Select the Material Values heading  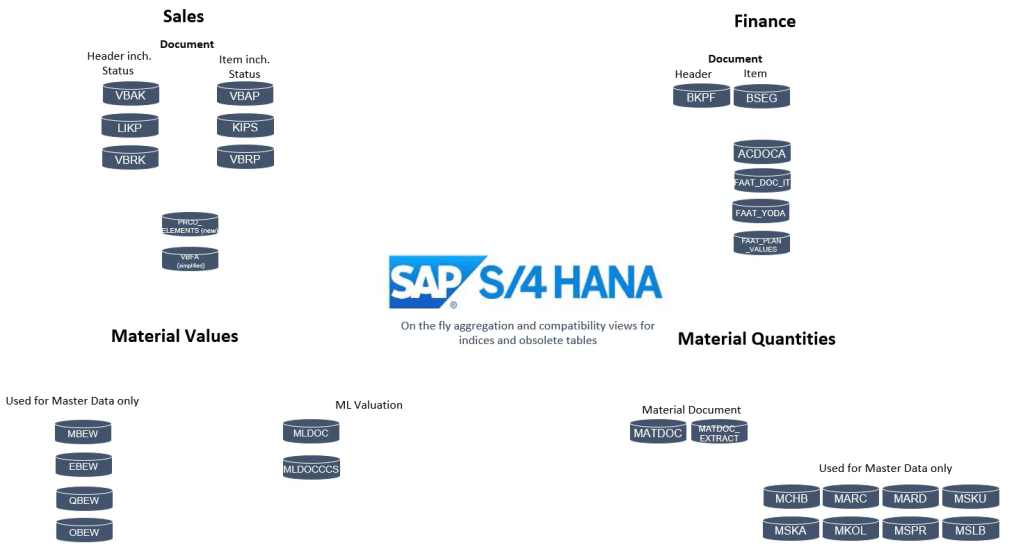coord(175,336)
